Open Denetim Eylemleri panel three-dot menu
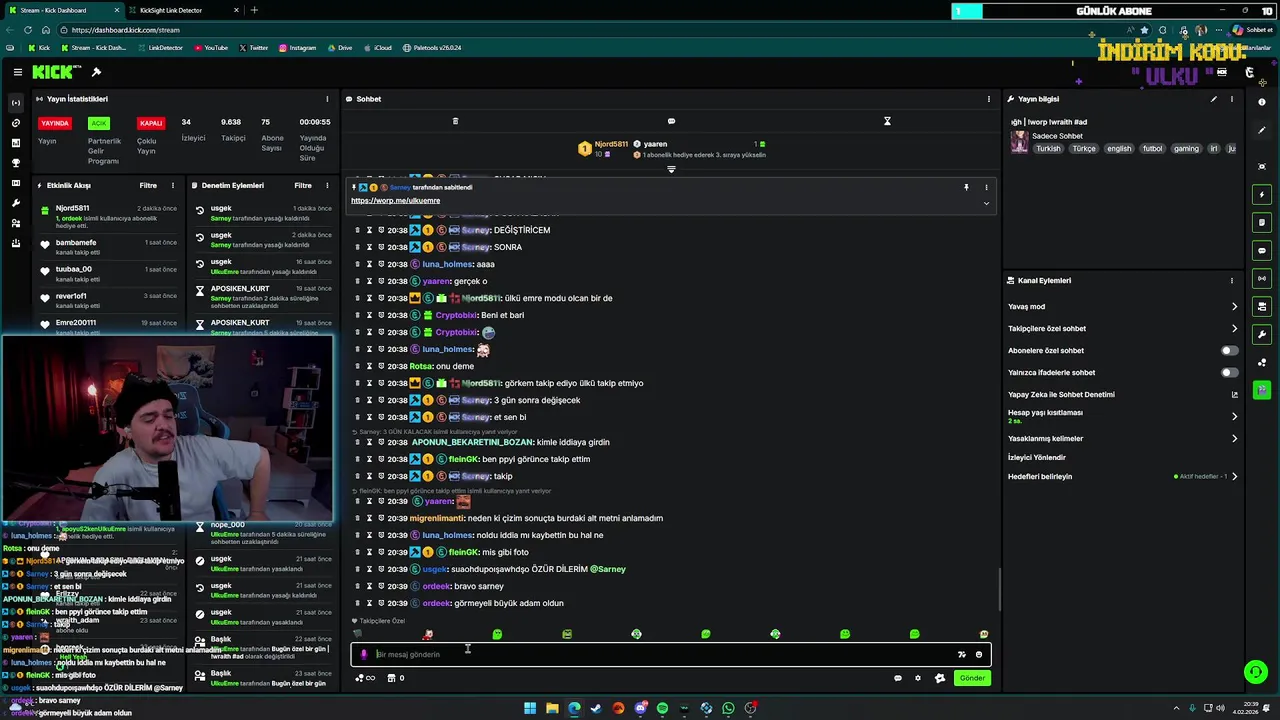The image size is (1280, 720). coord(327,185)
